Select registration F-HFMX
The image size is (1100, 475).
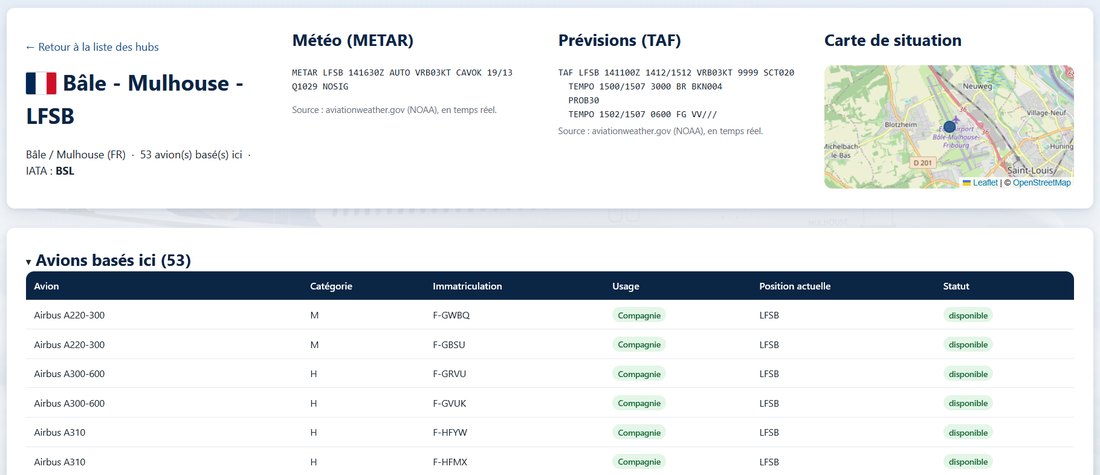click(x=450, y=462)
